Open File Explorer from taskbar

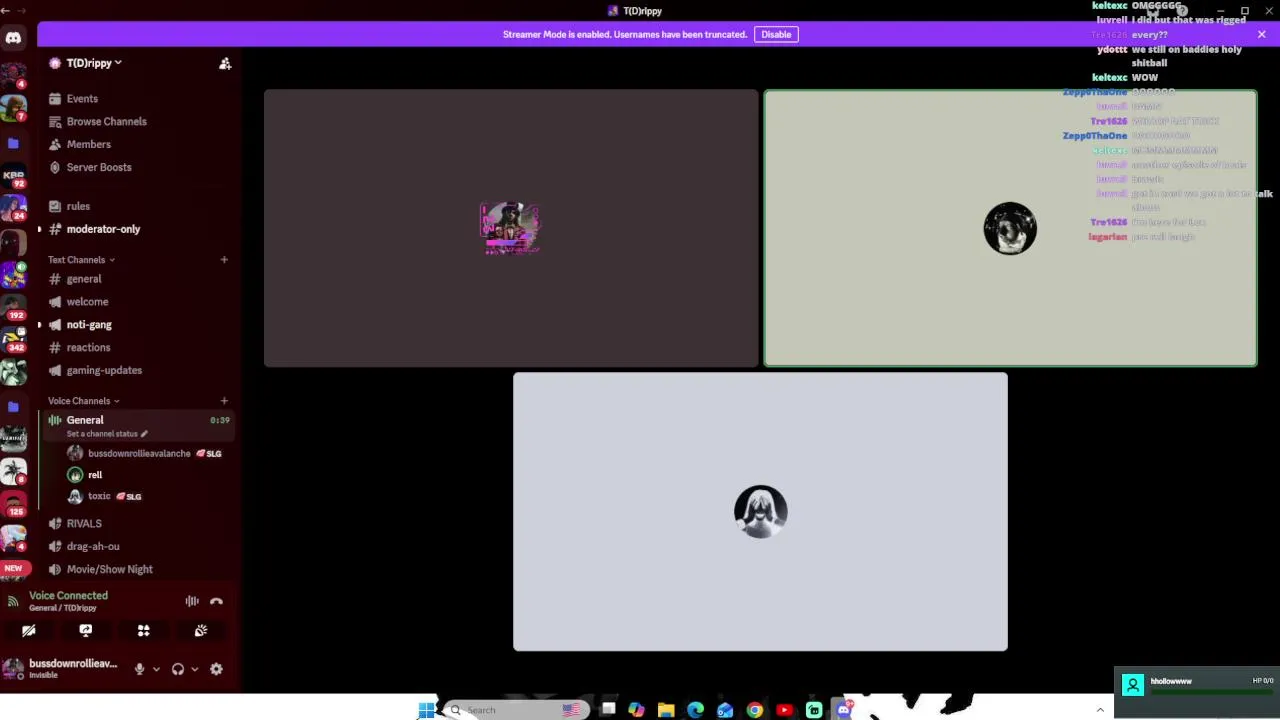666,710
